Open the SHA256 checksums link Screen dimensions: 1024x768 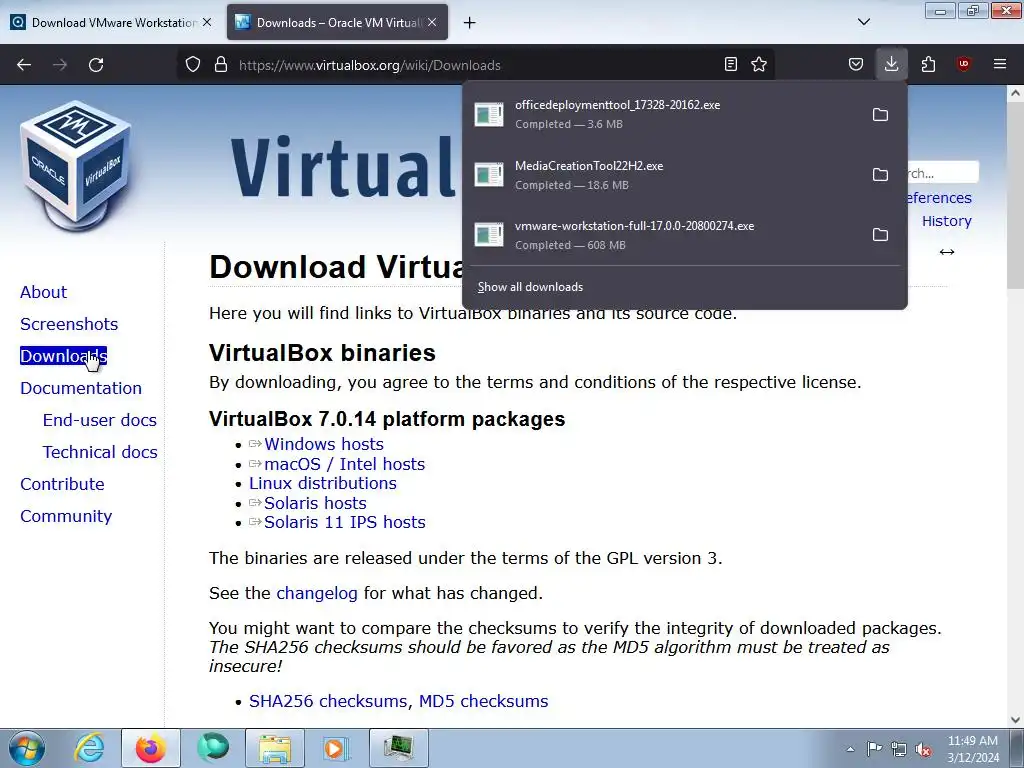tap(328, 701)
